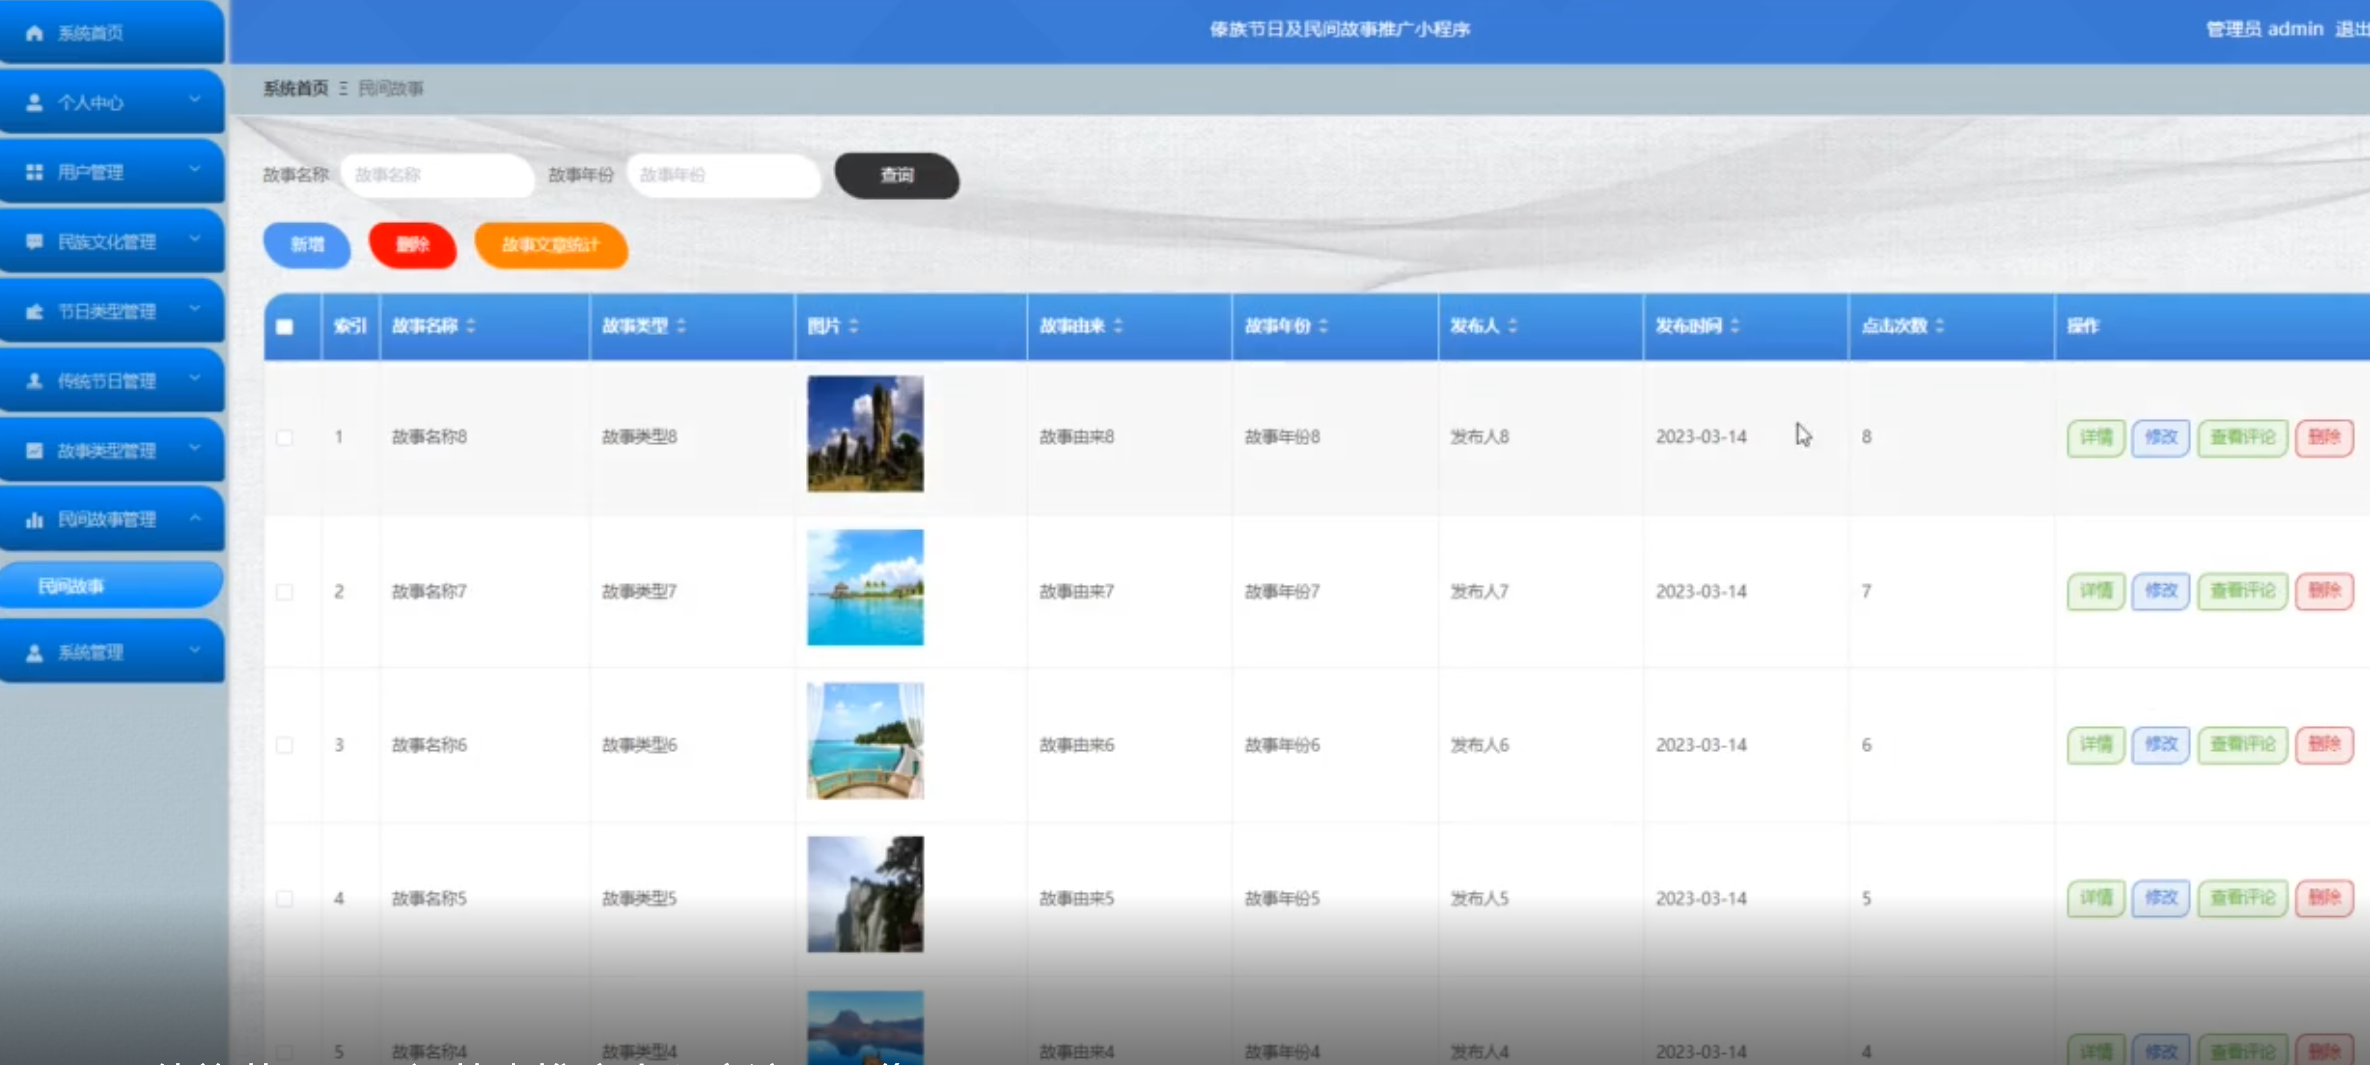Focus the 故事名称 search input field
This screenshot has width=2370, height=1065.
click(x=437, y=175)
